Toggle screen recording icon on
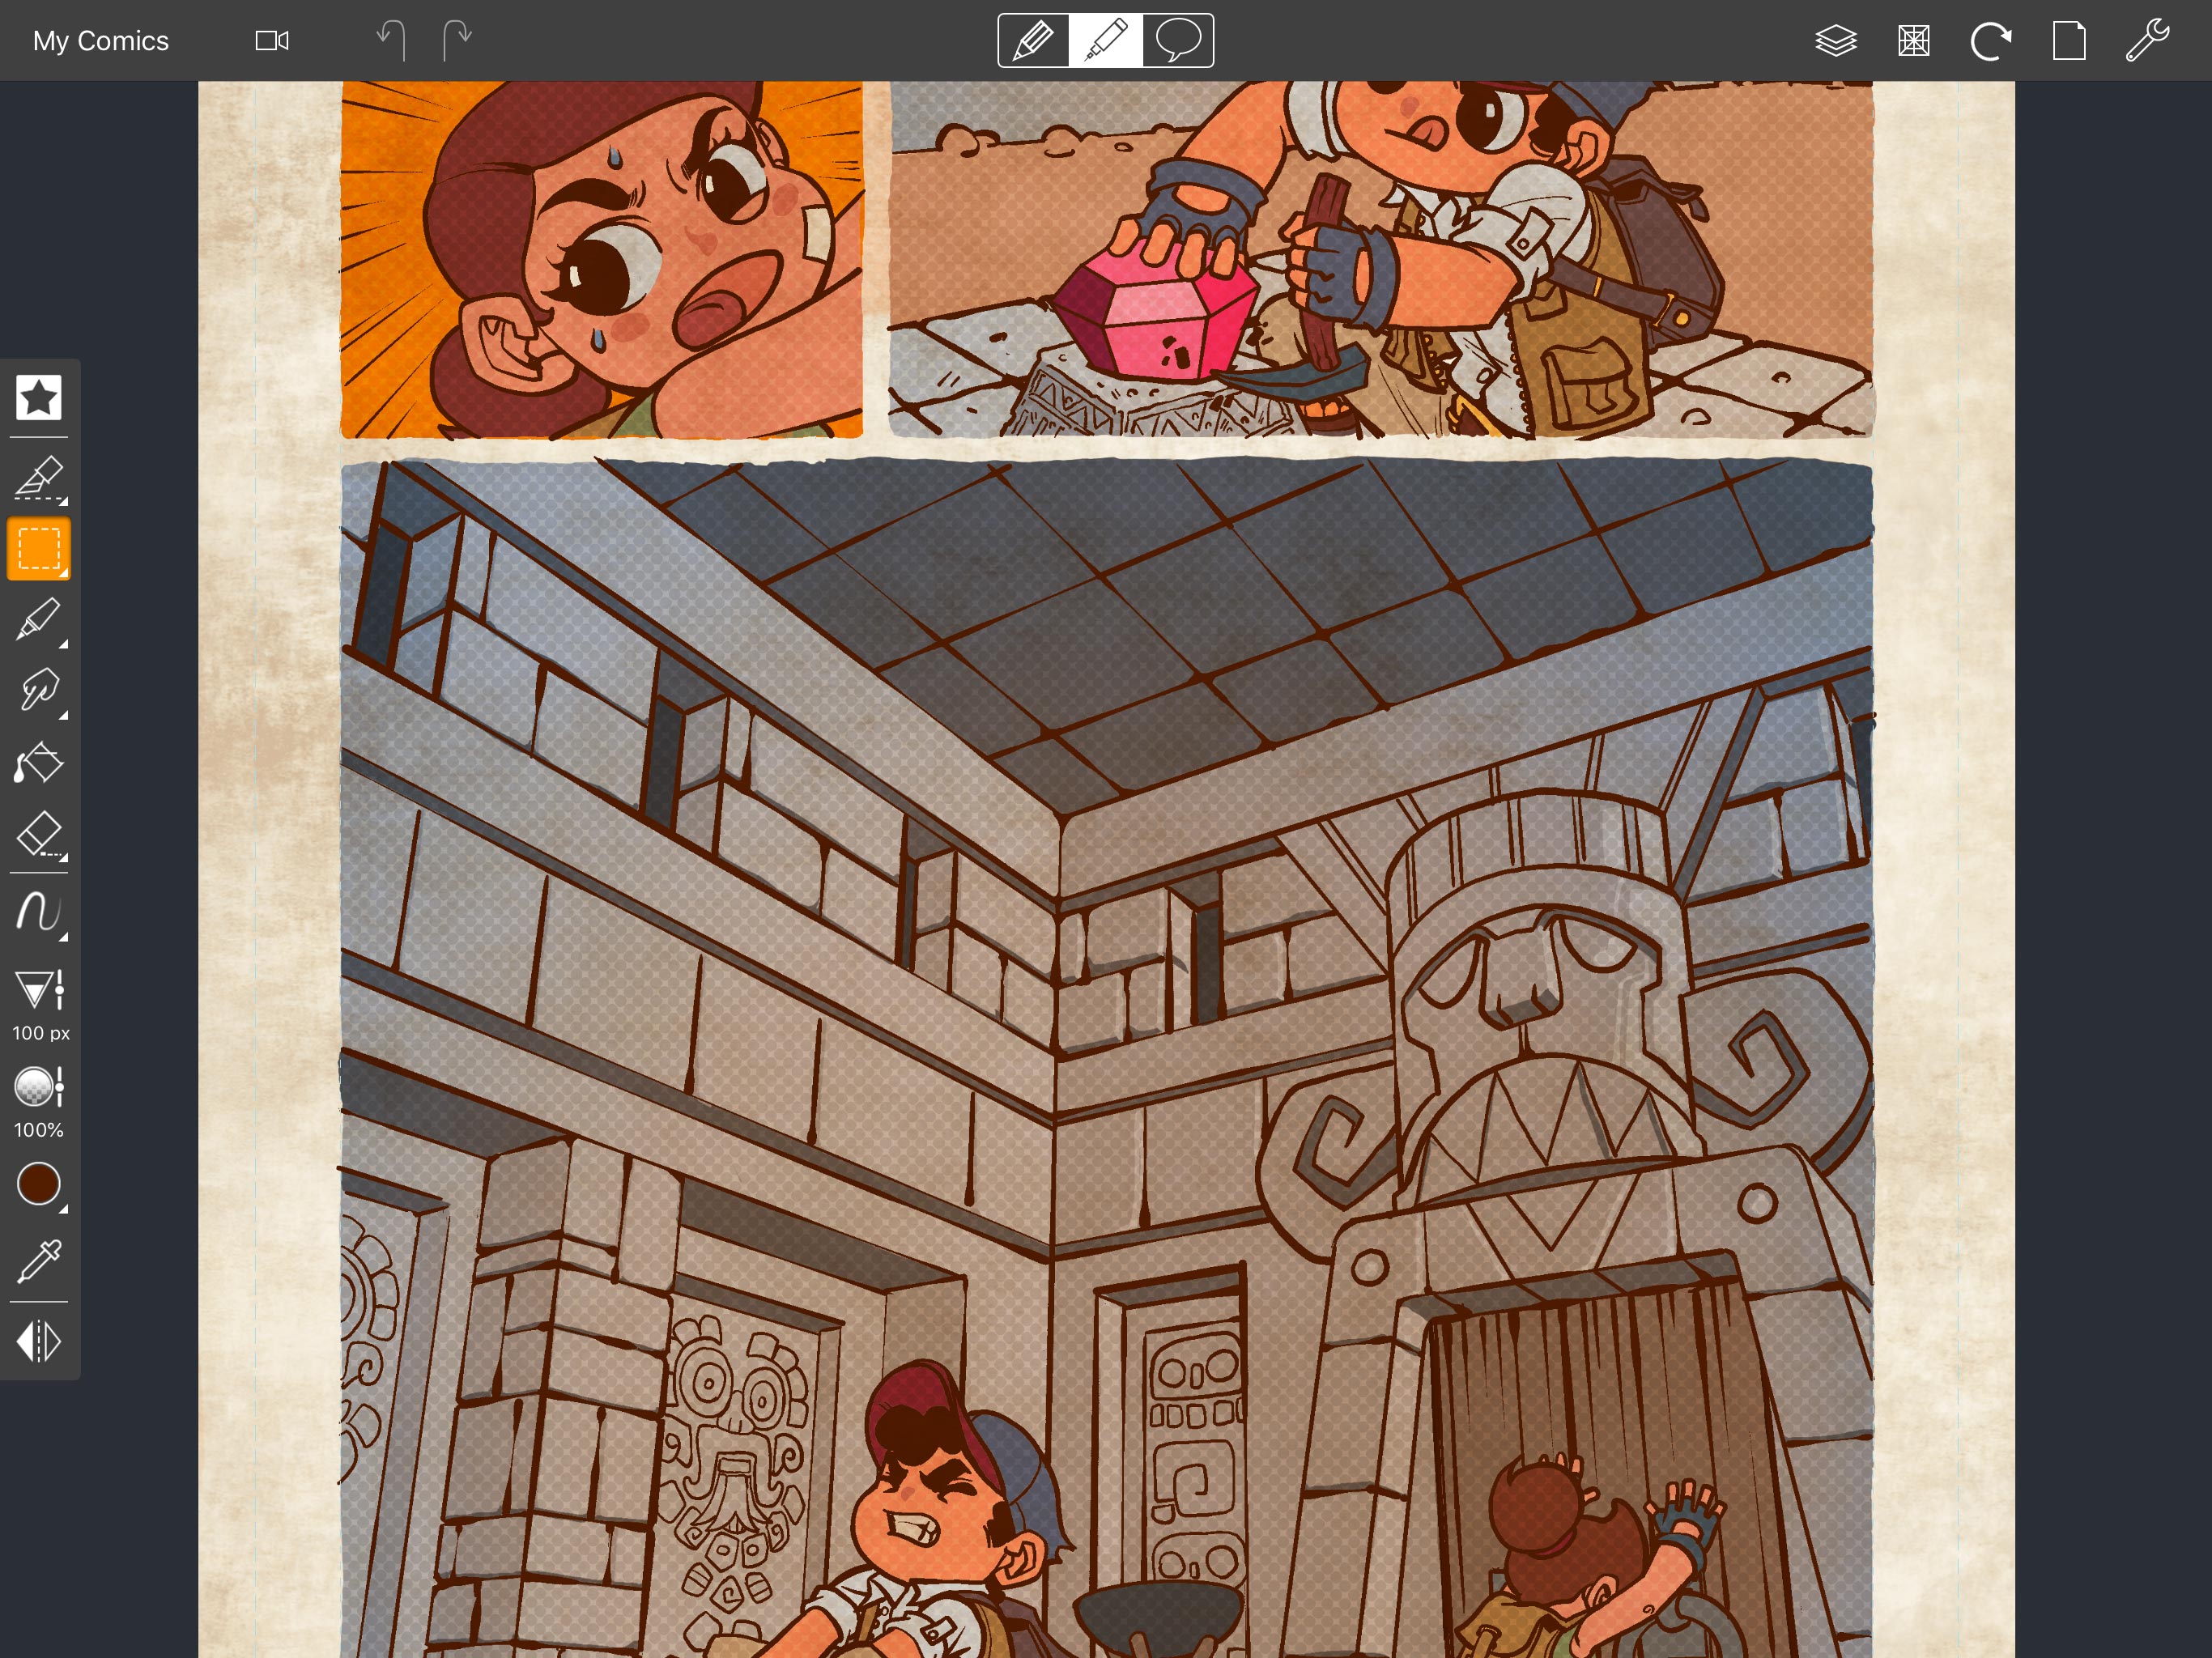This screenshot has height=1658, width=2212. [272, 38]
